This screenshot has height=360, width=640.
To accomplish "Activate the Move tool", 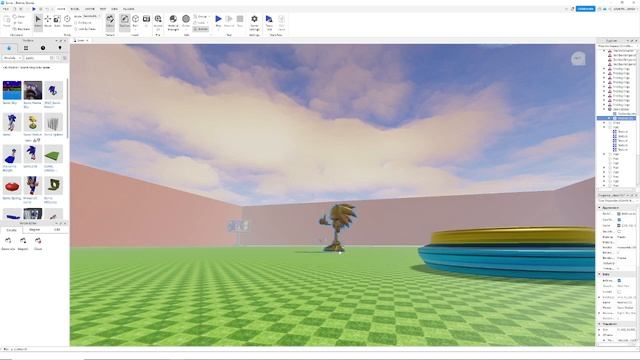I will pyautogui.click(x=48, y=21).
